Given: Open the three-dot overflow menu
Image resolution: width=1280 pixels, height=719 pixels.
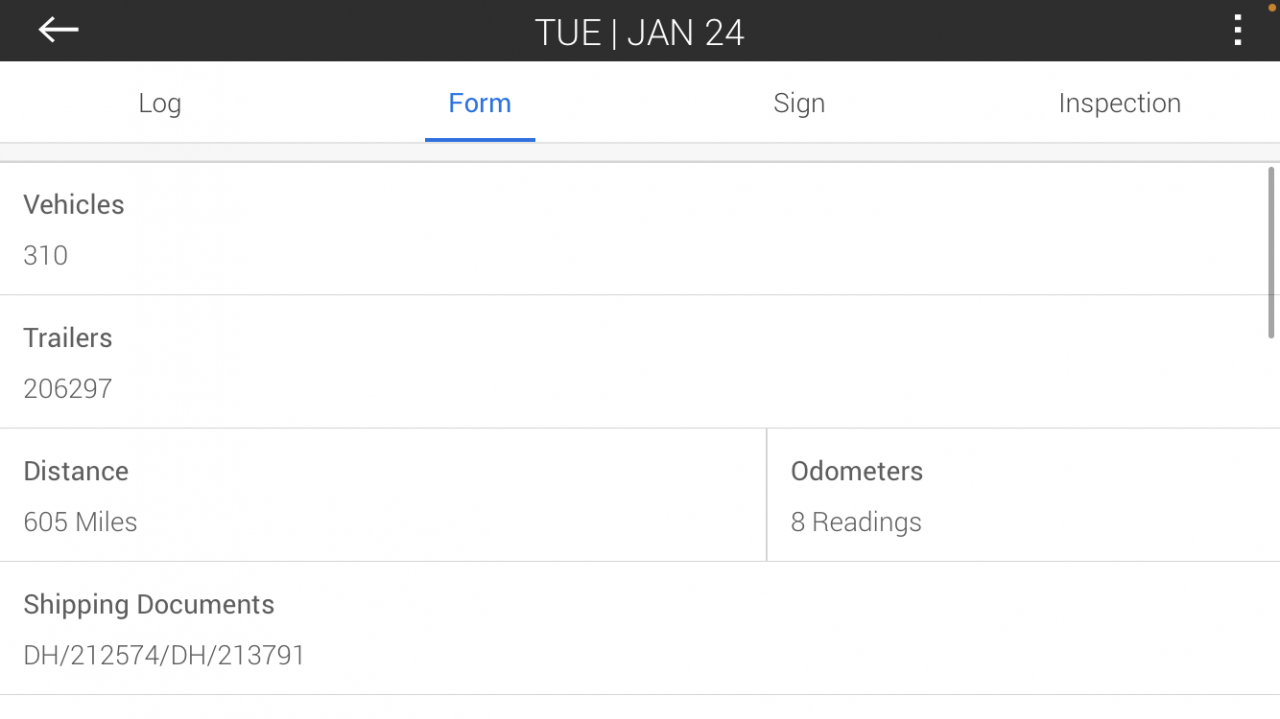Looking at the screenshot, I should (1238, 31).
